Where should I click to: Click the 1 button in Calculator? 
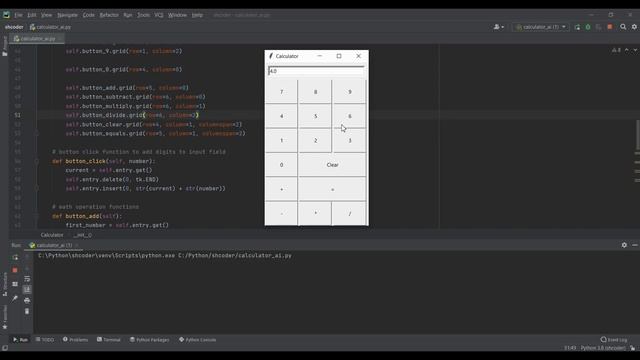click(x=281, y=140)
